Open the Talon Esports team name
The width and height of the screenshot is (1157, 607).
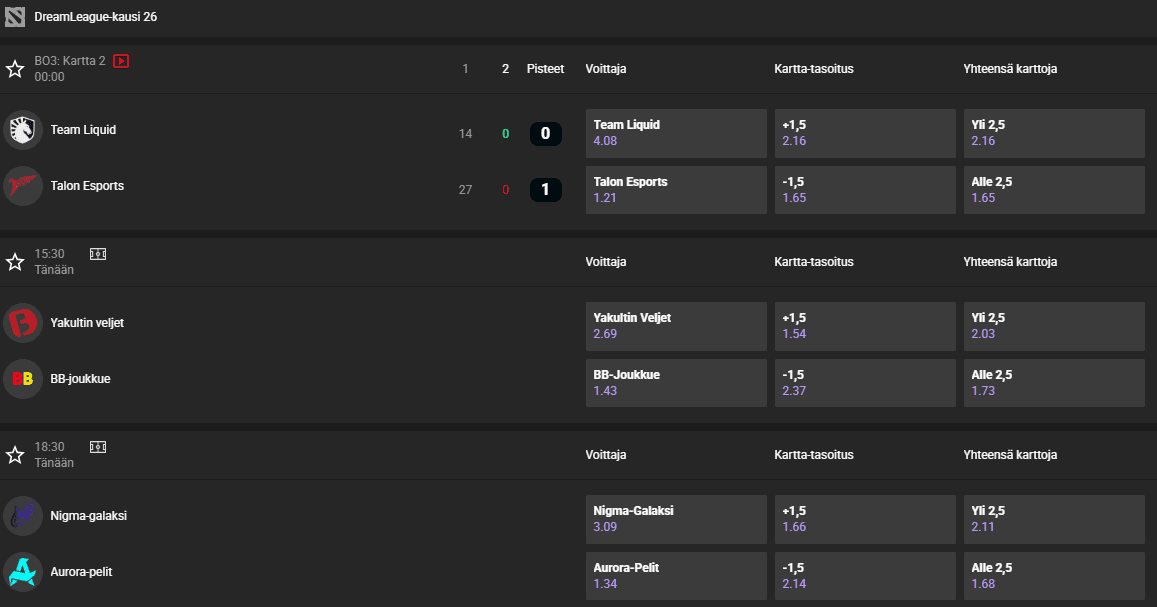click(87, 186)
